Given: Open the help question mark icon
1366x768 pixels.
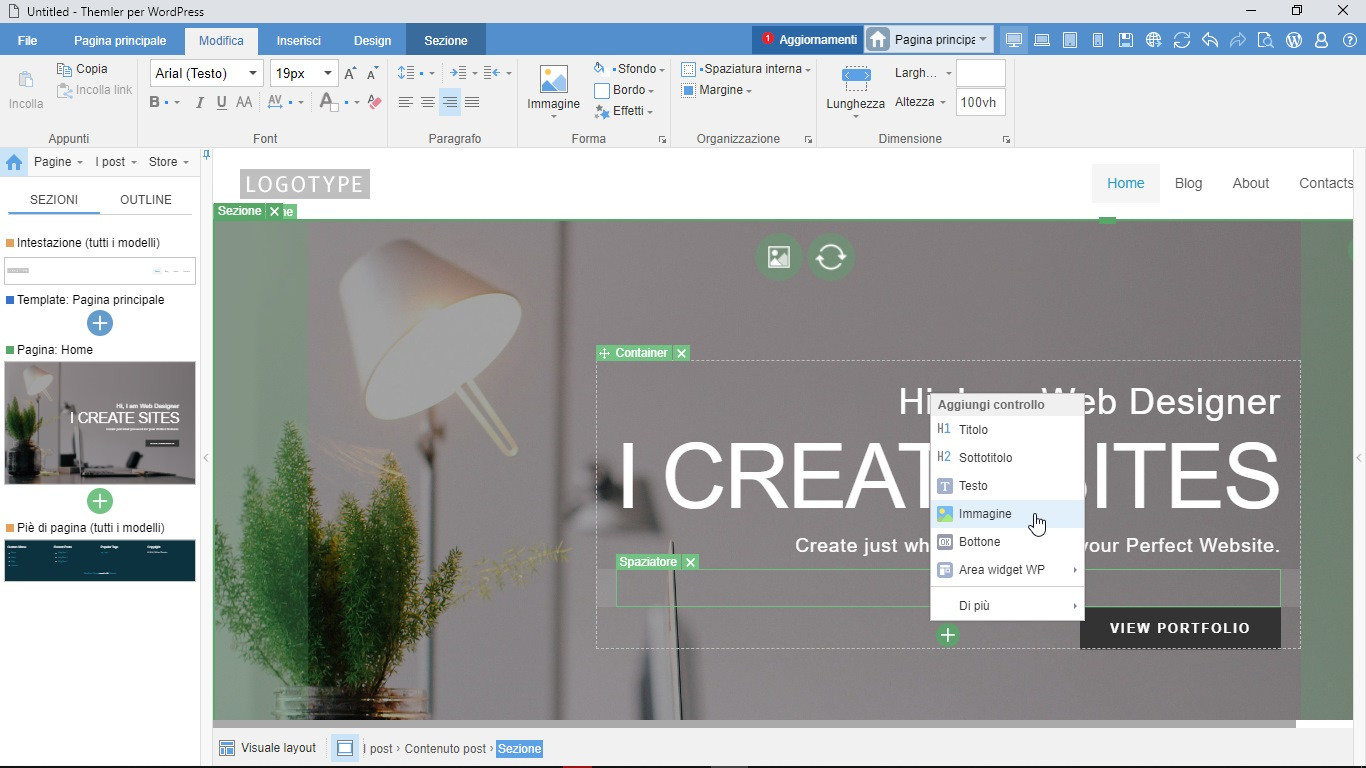Looking at the screenshot, I should coord(1349,40).
